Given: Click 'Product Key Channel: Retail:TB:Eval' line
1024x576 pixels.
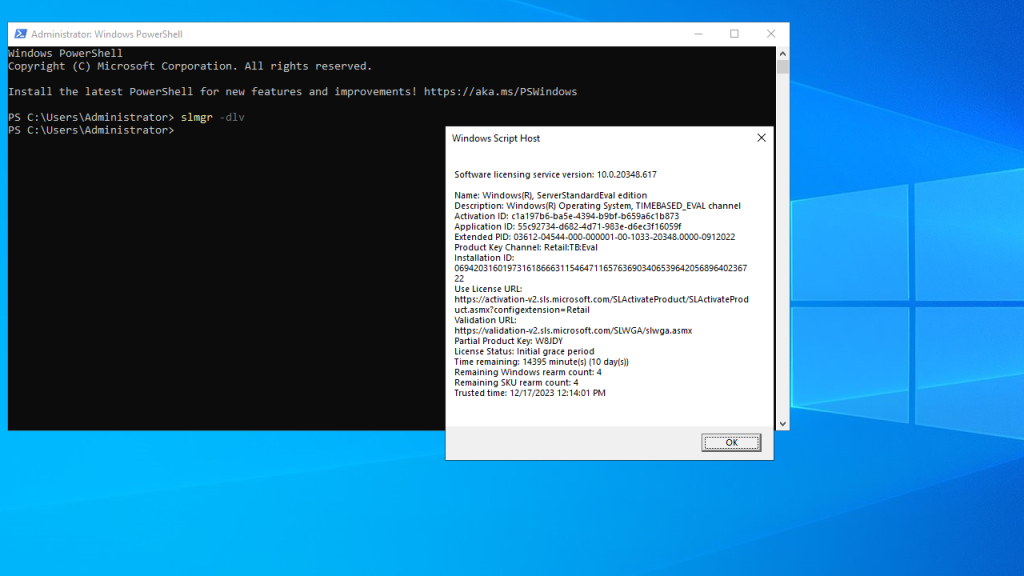Looking at the screenshot, I should tap(526, 248).
